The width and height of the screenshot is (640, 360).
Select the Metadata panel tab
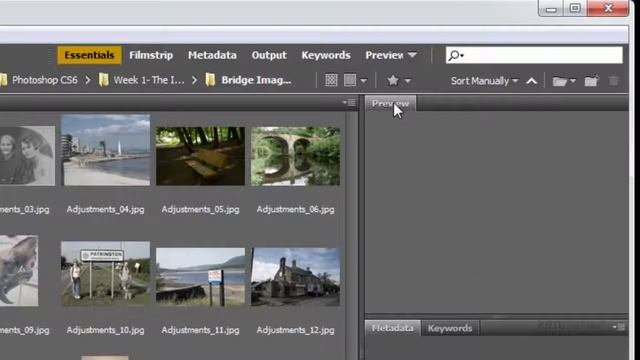coord(392,328)
